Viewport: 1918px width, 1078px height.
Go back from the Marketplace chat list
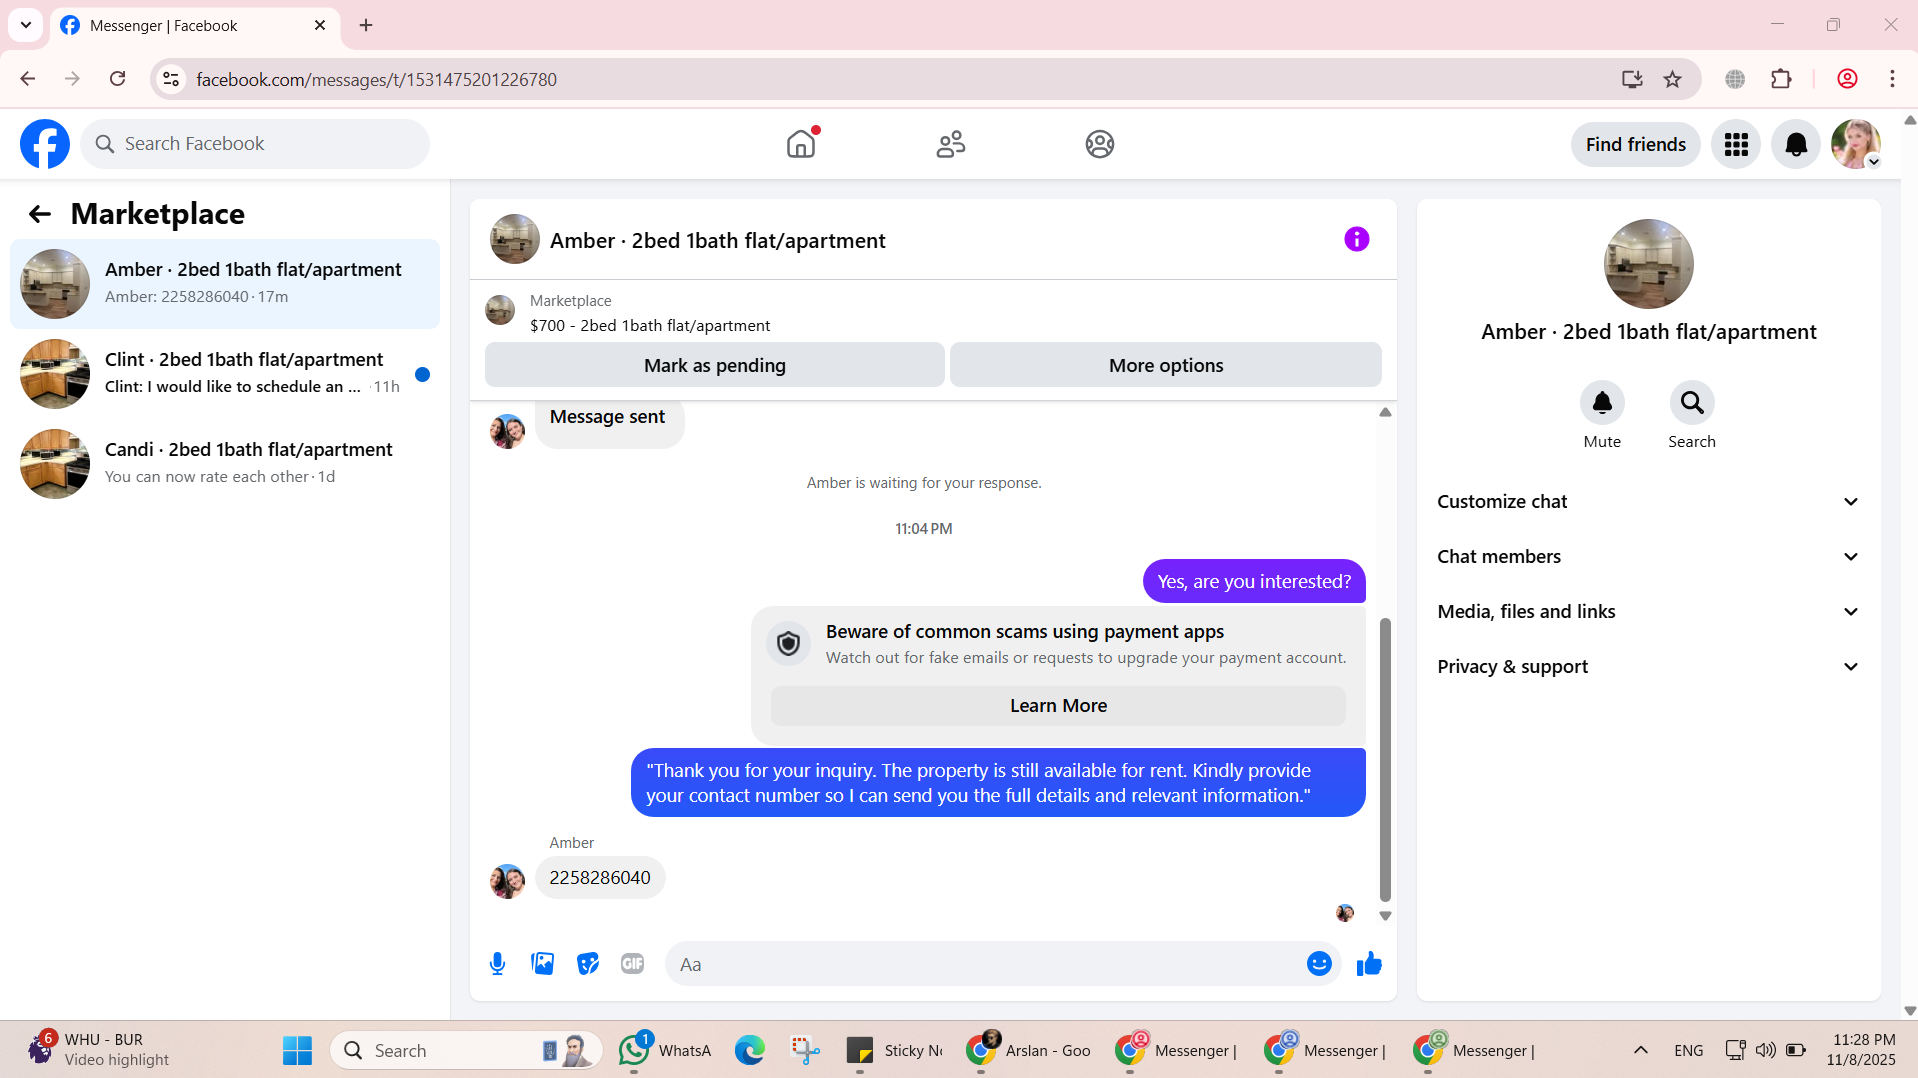coord(39,214)
